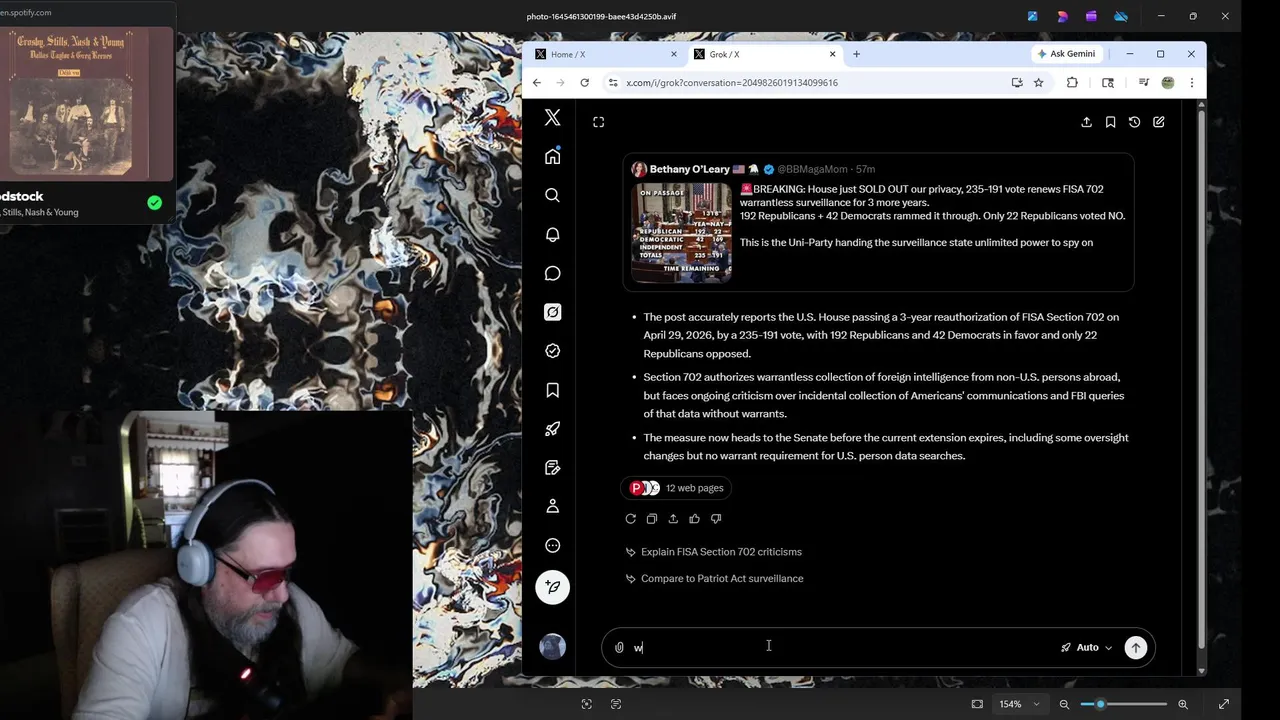Dislike the Grok response thumbs down

pyautogui.click(x=716, y=519)
